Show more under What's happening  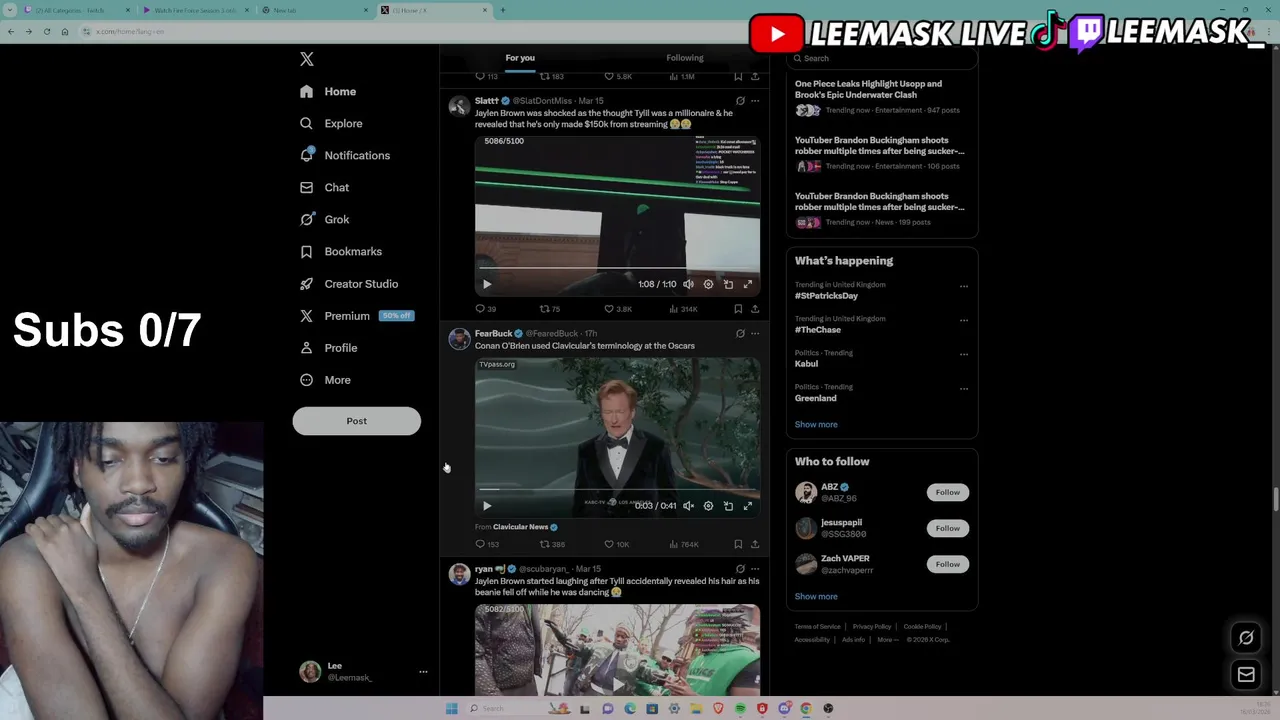click(816, 424)
